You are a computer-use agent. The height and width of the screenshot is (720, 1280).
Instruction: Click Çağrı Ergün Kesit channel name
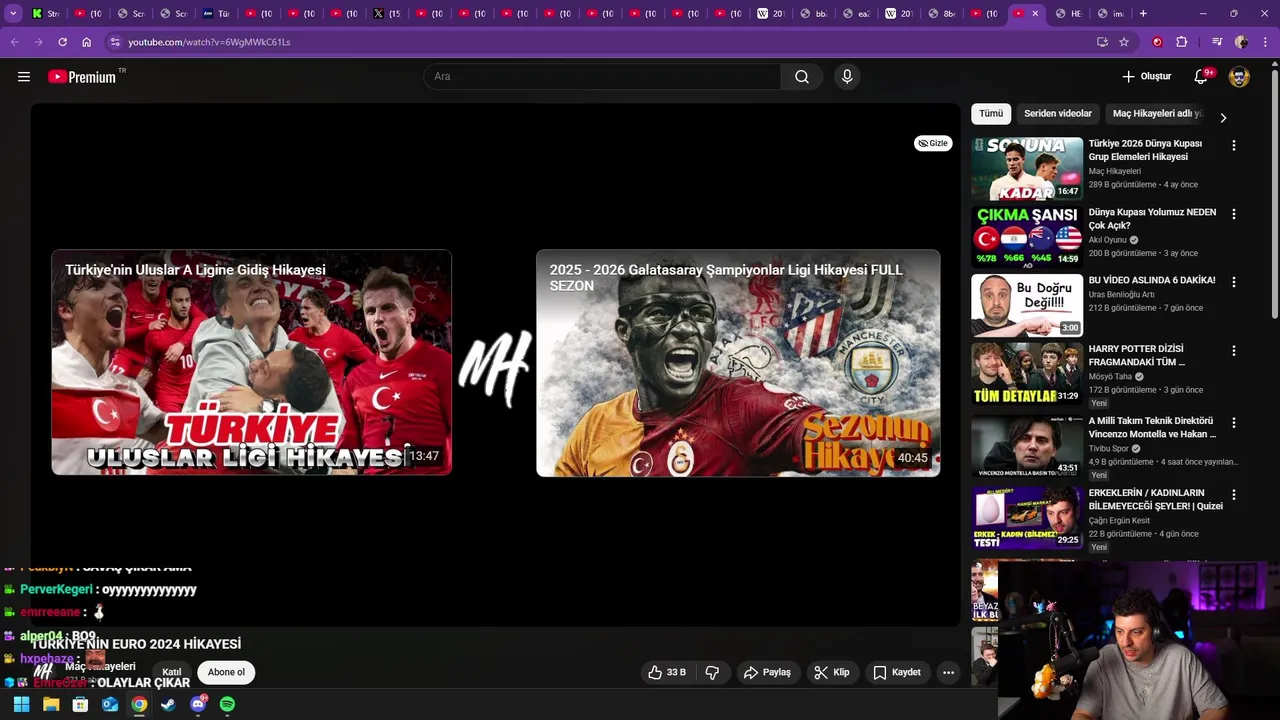[1119, 521]
